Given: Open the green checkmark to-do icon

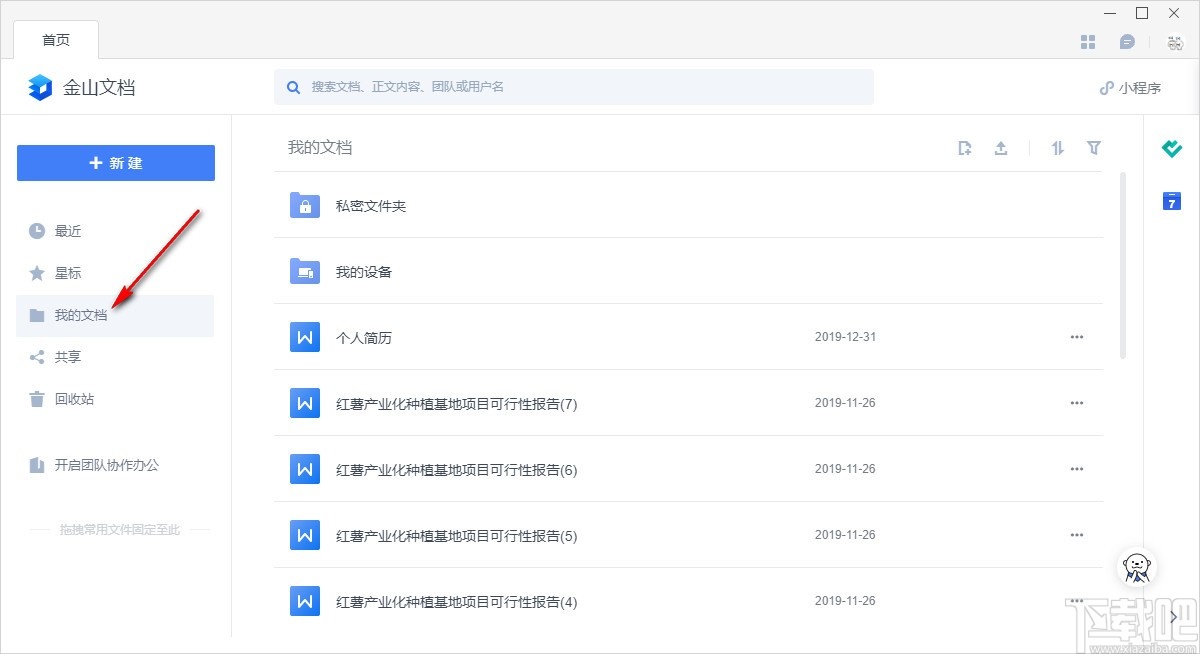Looking at the screenshot, I should (x=1172, y=149).
